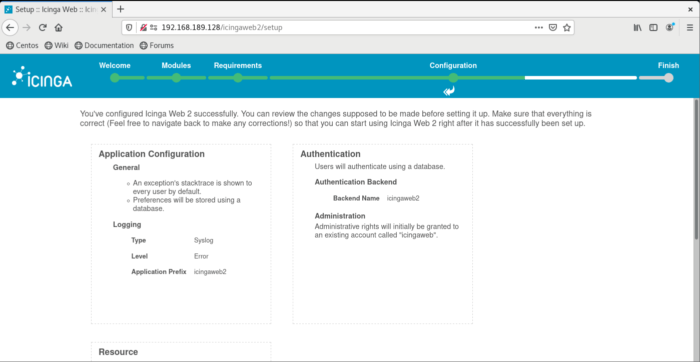Click the Authentication Backend subheading
700x362 pixels.
pos(356,182)
